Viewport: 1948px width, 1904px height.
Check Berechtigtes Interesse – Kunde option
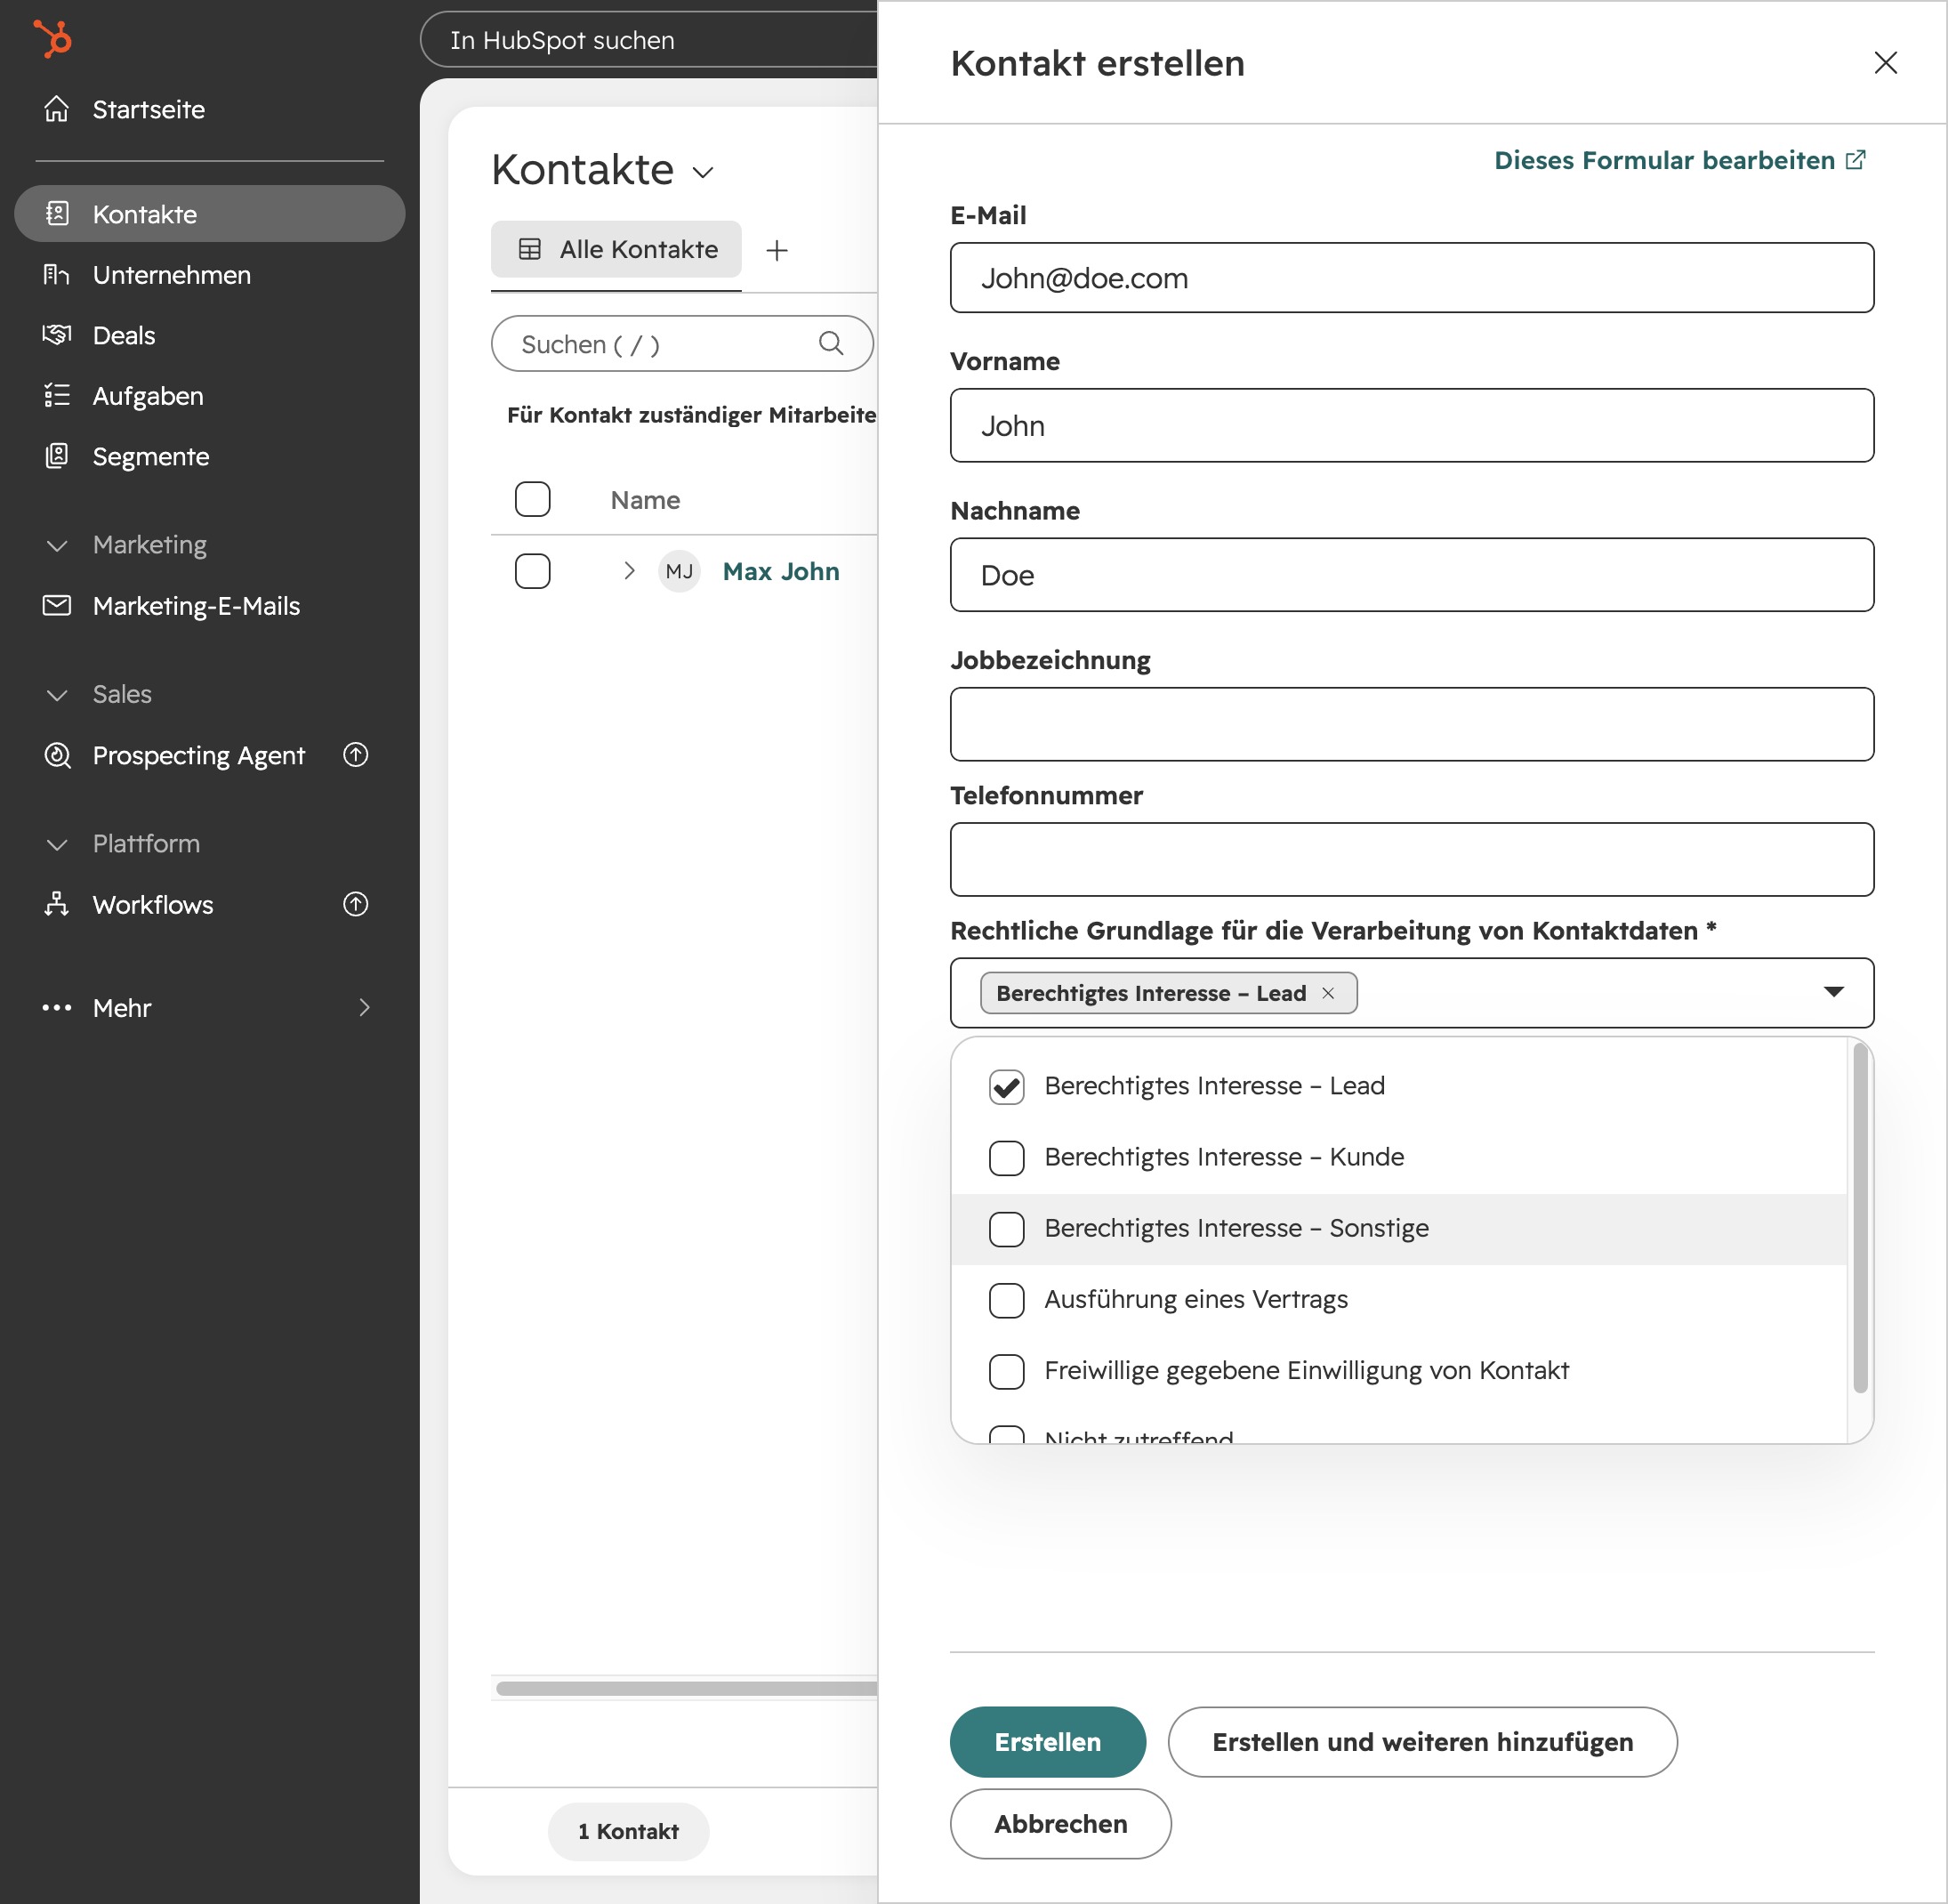click(x=1006, y=1158)
